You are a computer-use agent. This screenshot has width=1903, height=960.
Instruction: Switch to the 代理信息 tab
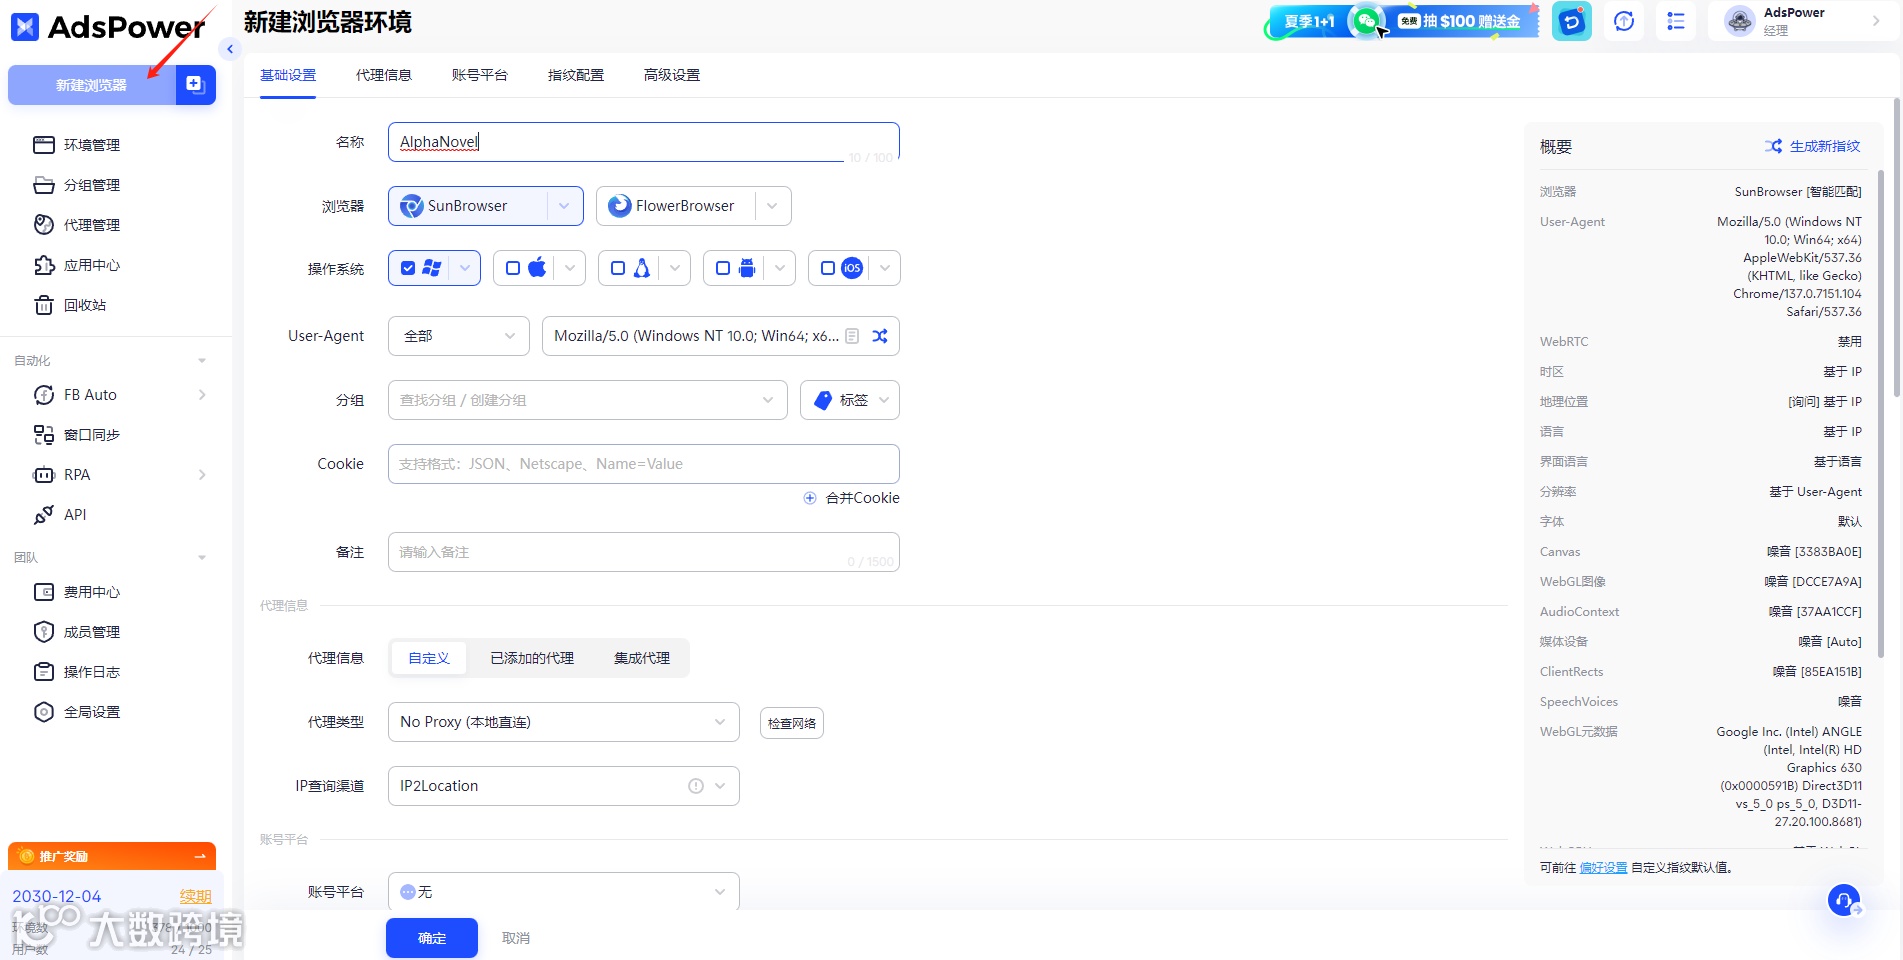(x=384, y=75)
